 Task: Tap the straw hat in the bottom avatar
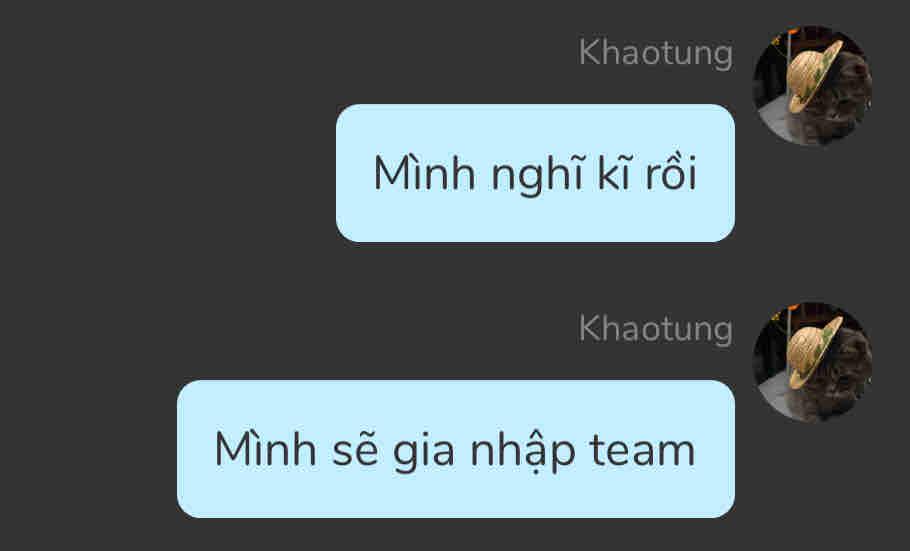(812, 352)
